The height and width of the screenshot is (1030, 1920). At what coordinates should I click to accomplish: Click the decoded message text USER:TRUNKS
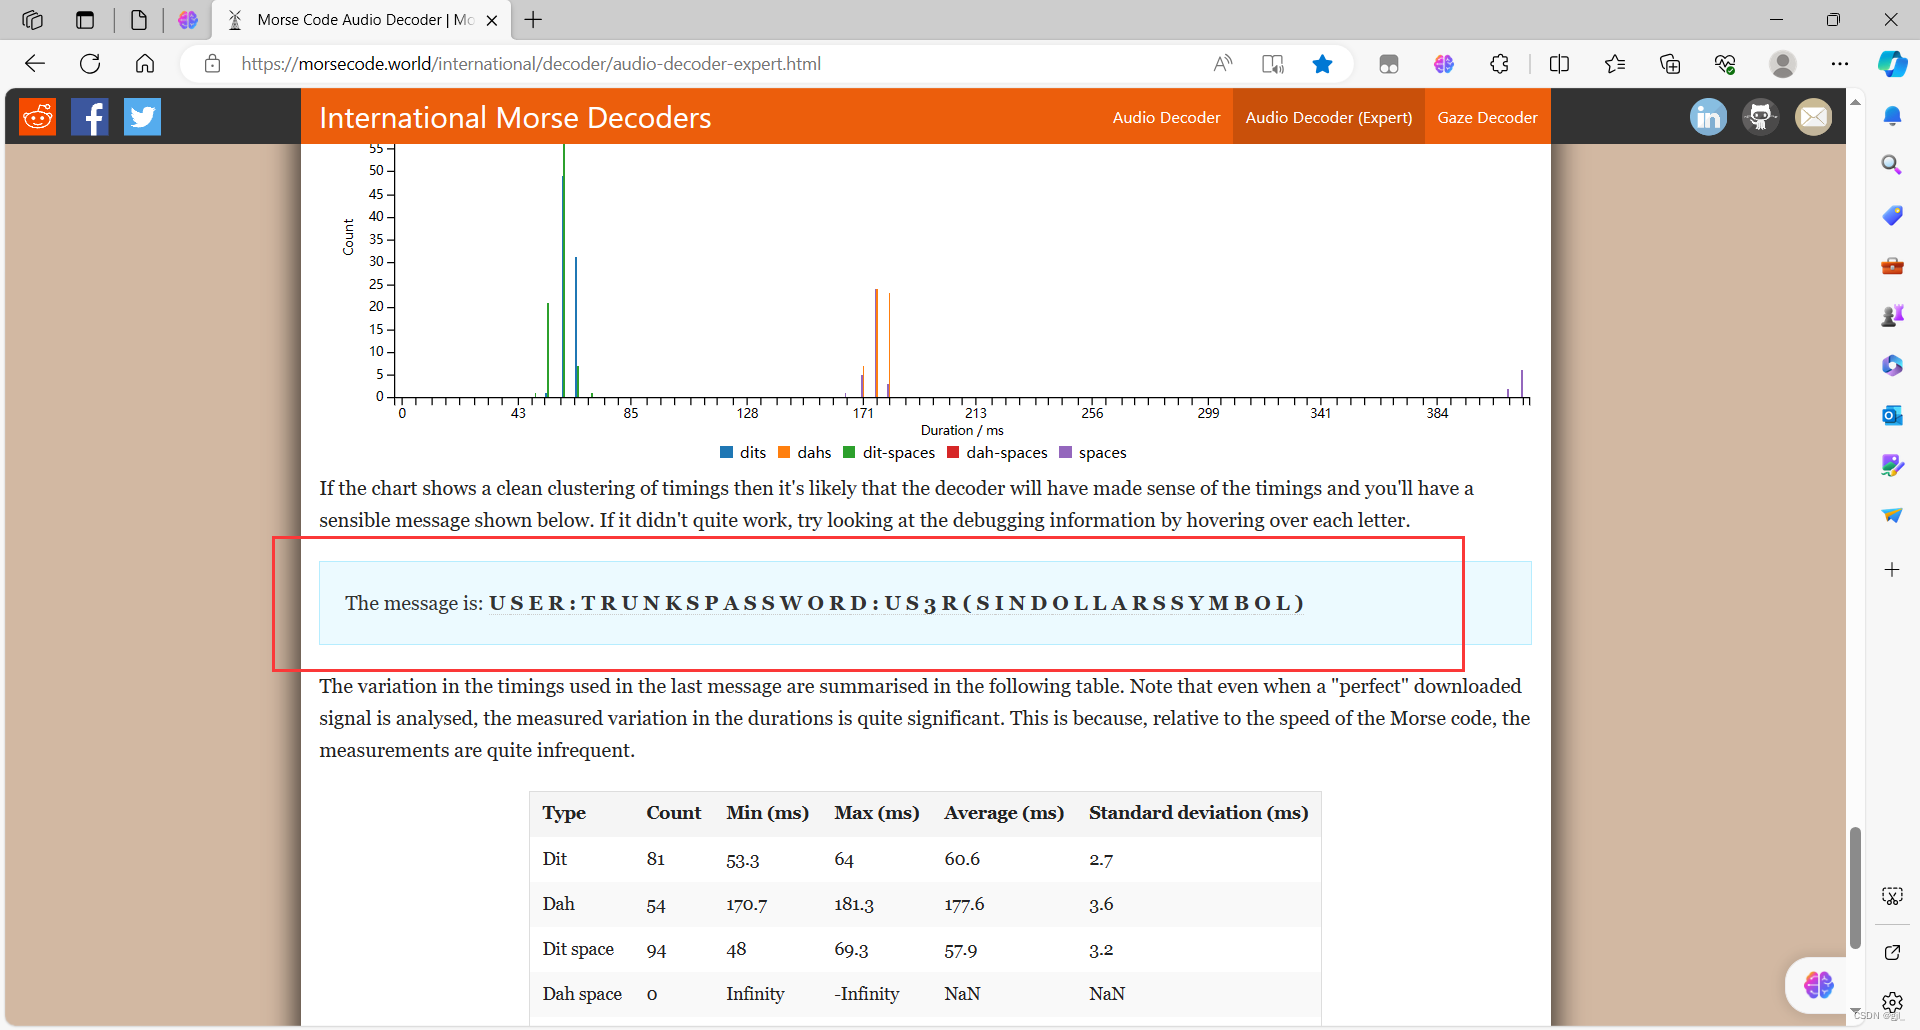(896, 603)
